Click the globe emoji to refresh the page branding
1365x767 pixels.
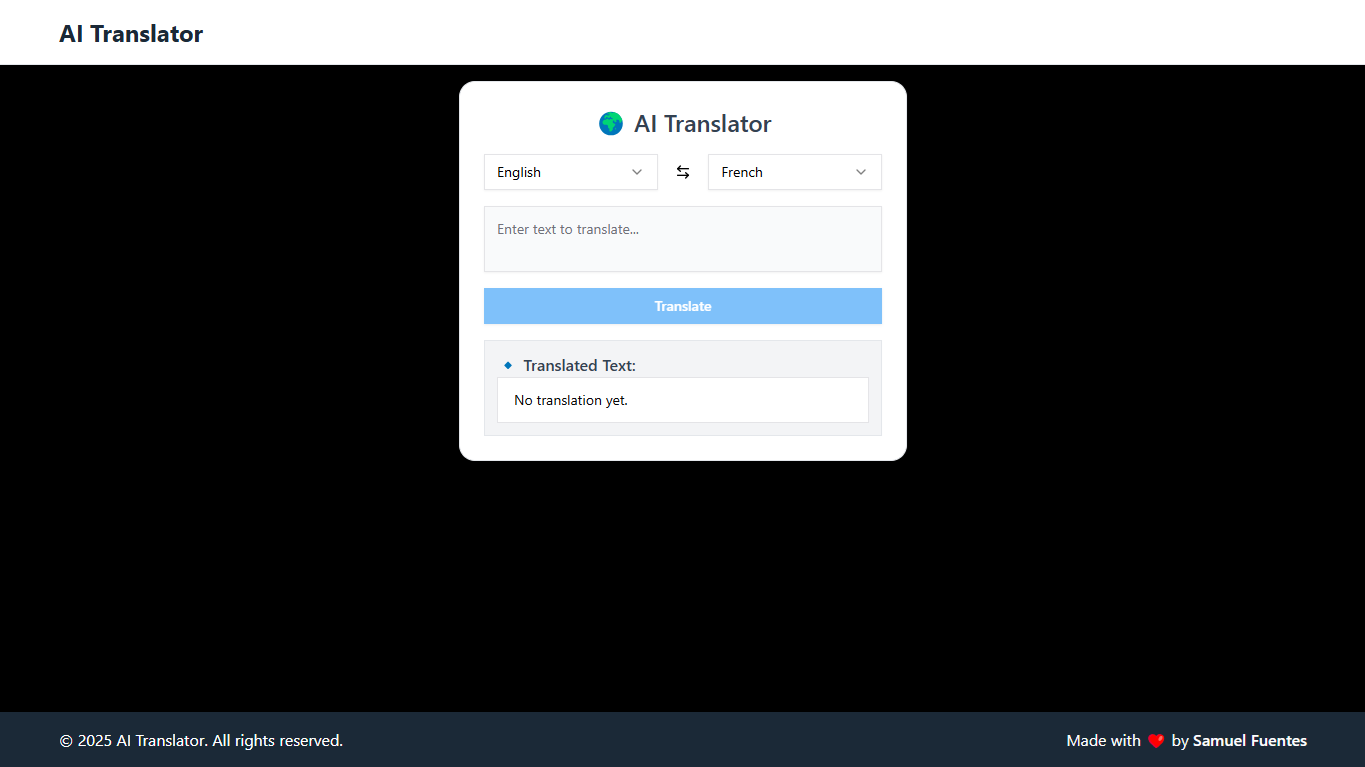610,123
